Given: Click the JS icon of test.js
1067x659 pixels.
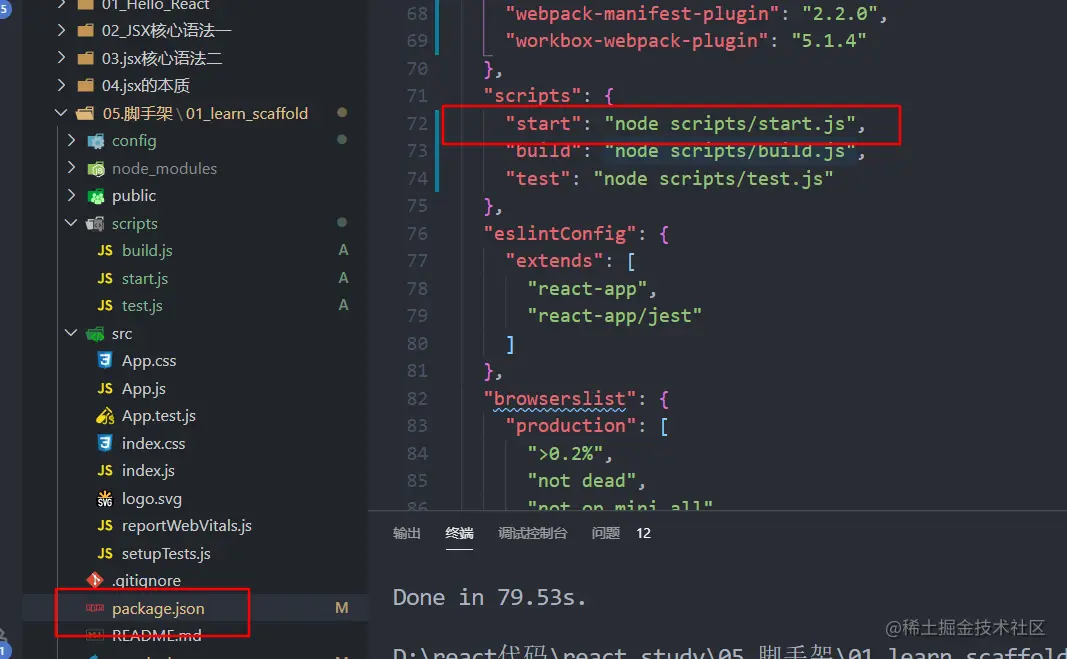Looking at the screenshot, I should point(105,306).
